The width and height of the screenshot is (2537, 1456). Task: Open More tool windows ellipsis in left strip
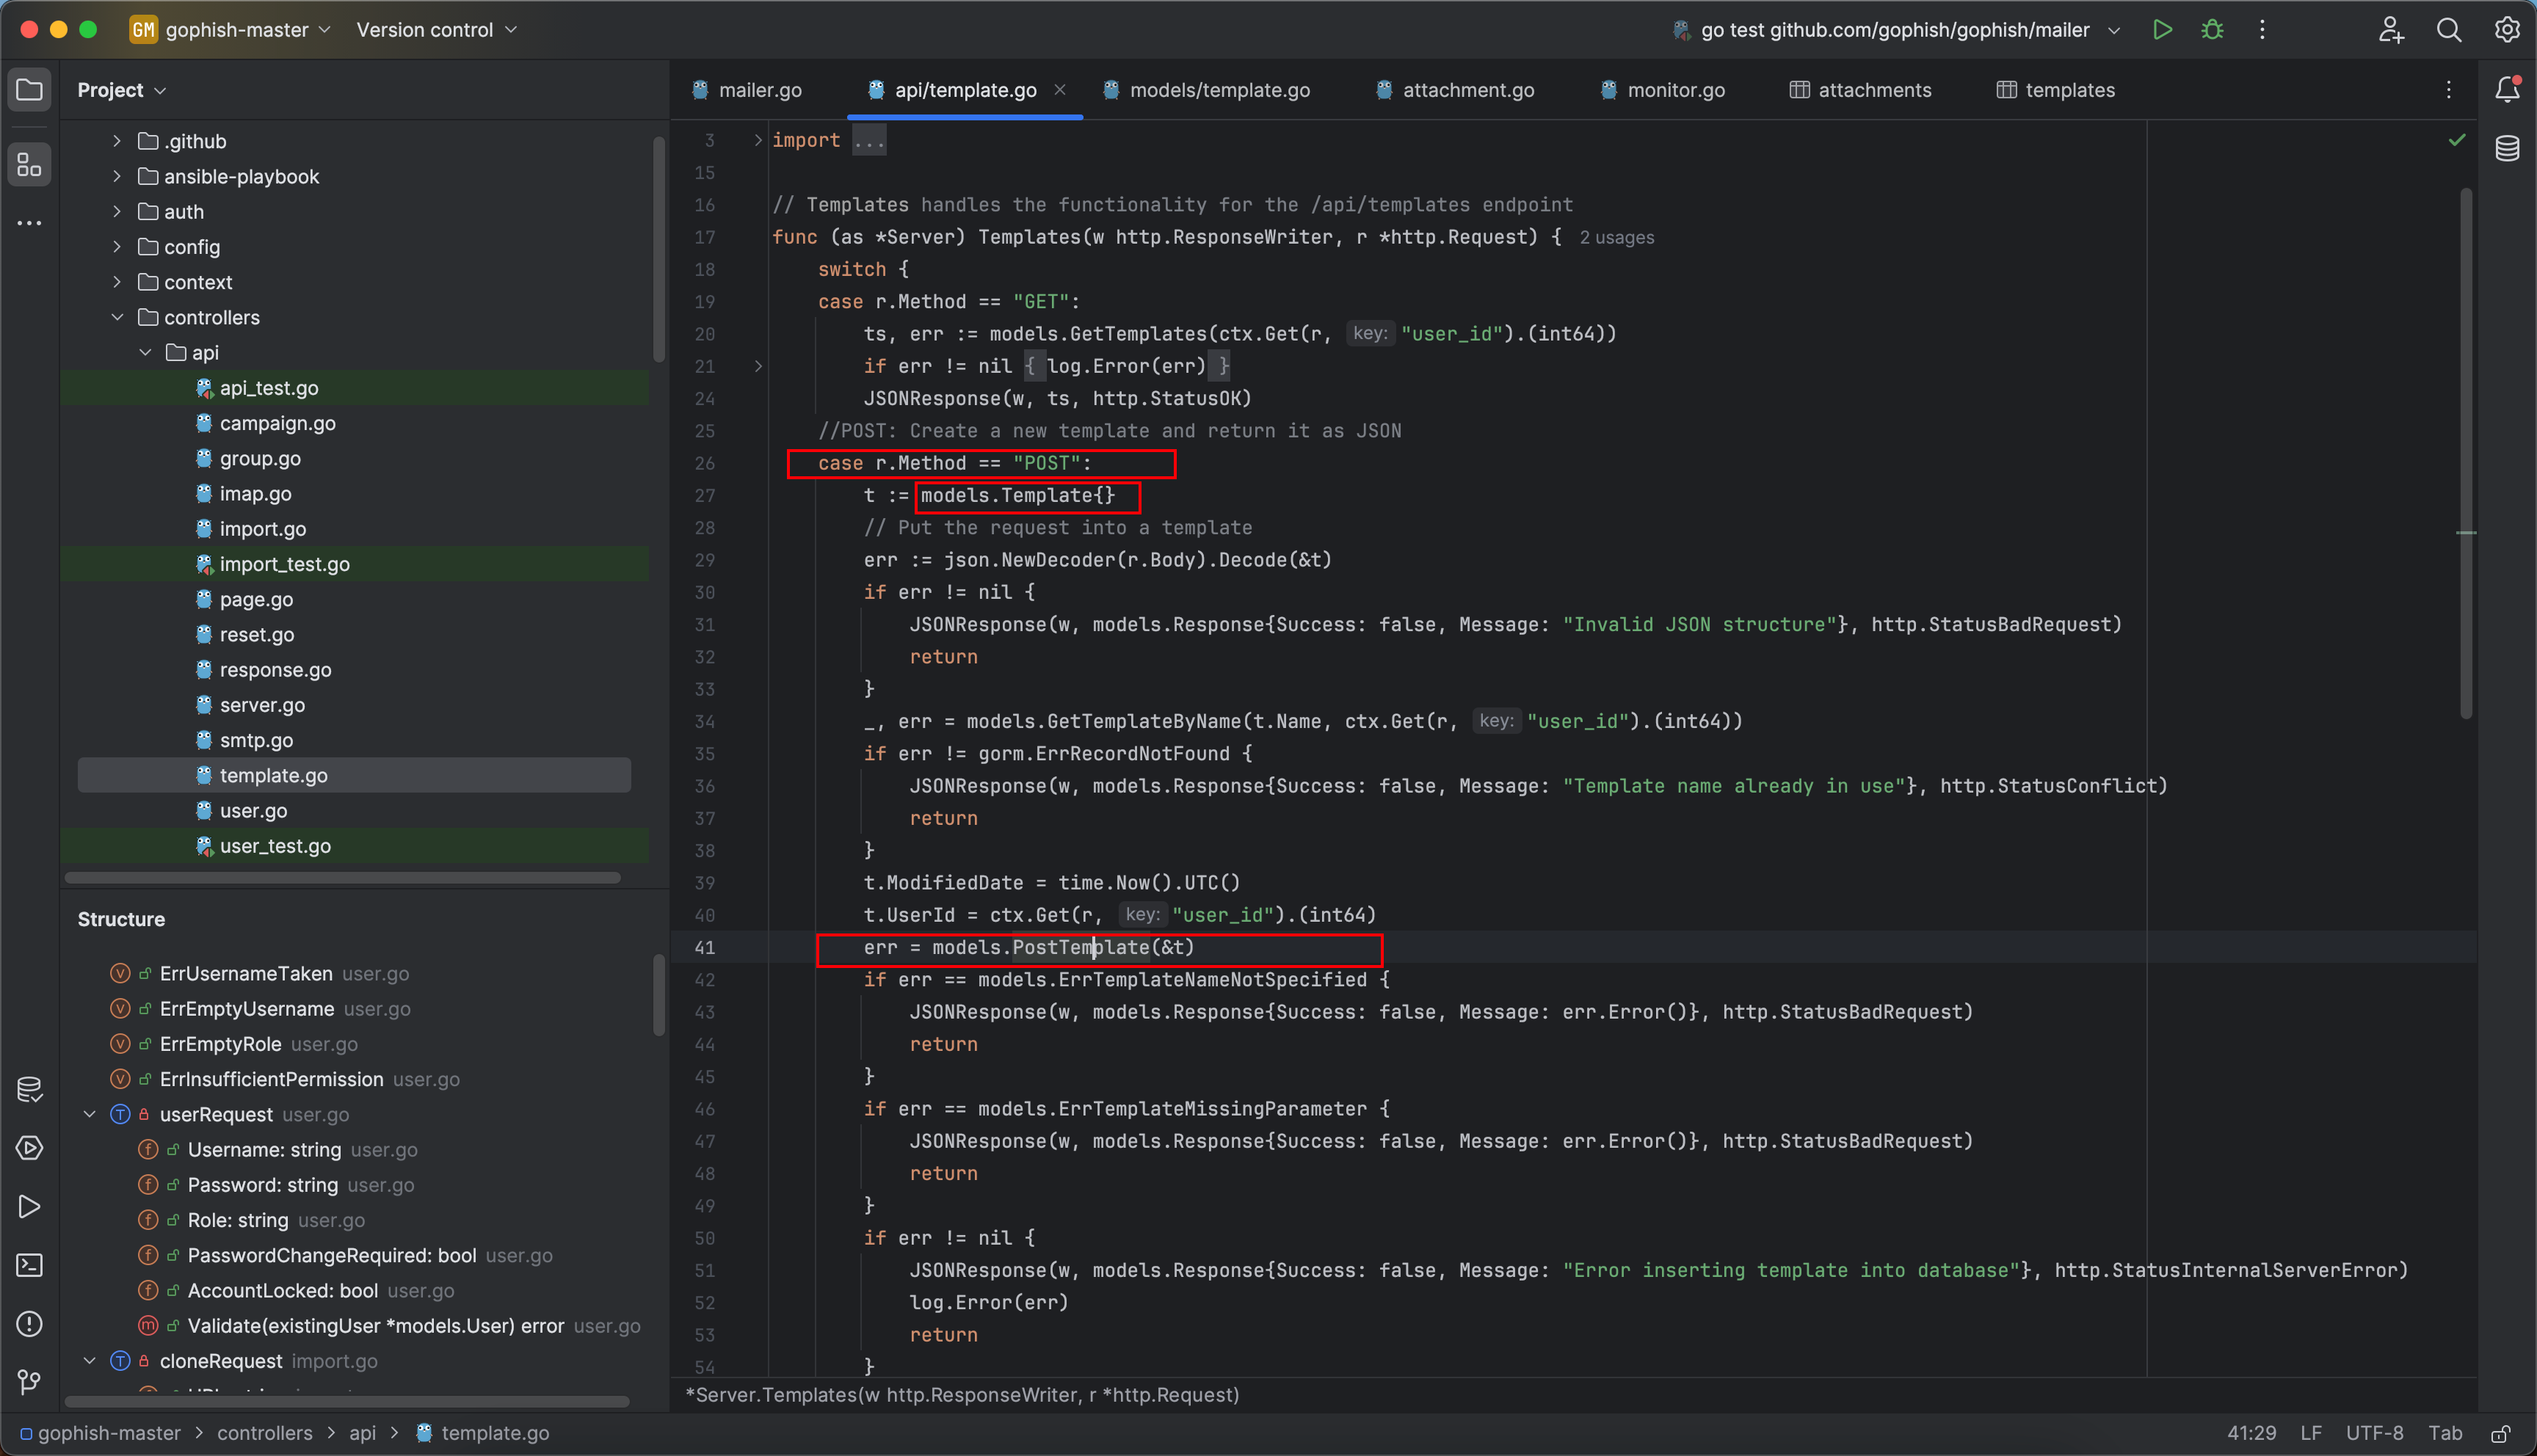click(29, 223)
